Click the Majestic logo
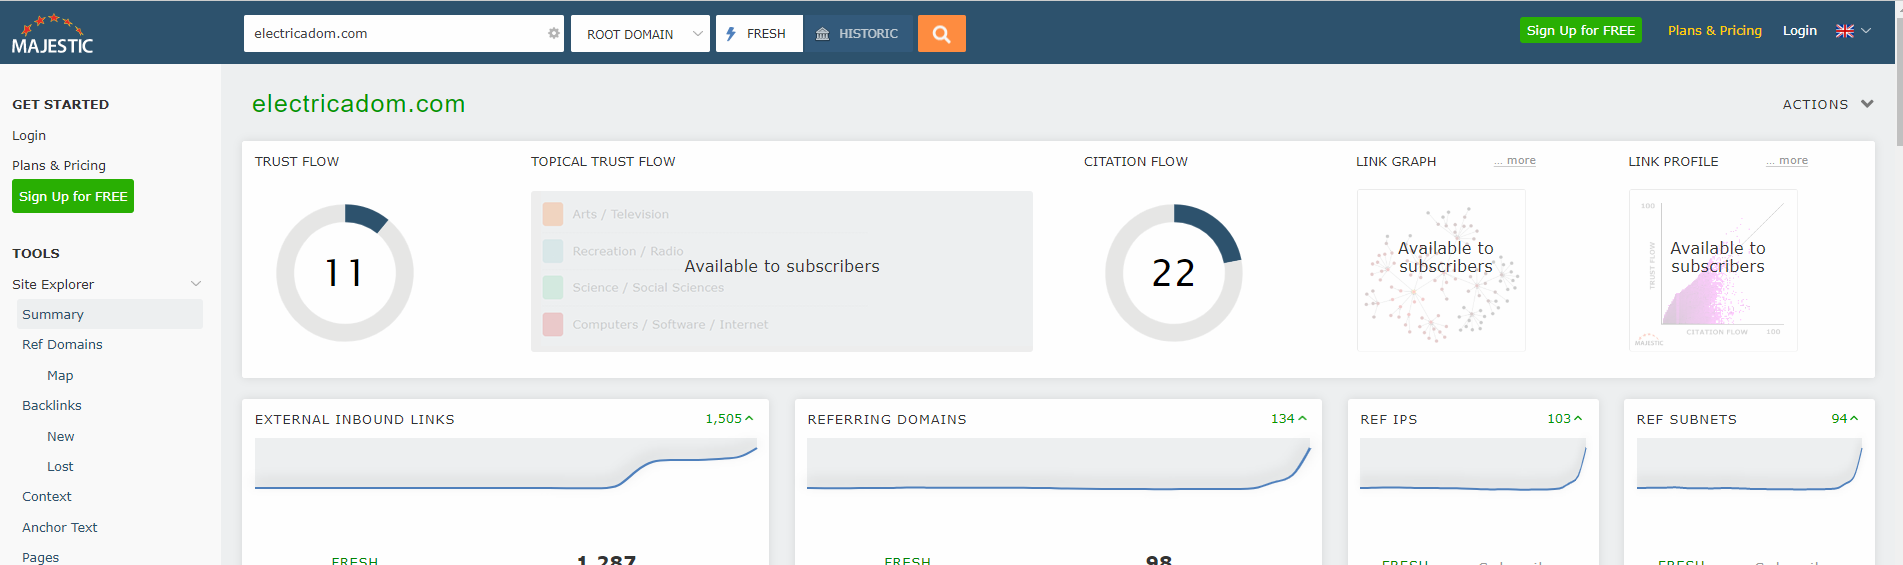Screen dimensions: 1903x565 click(52, 34)
